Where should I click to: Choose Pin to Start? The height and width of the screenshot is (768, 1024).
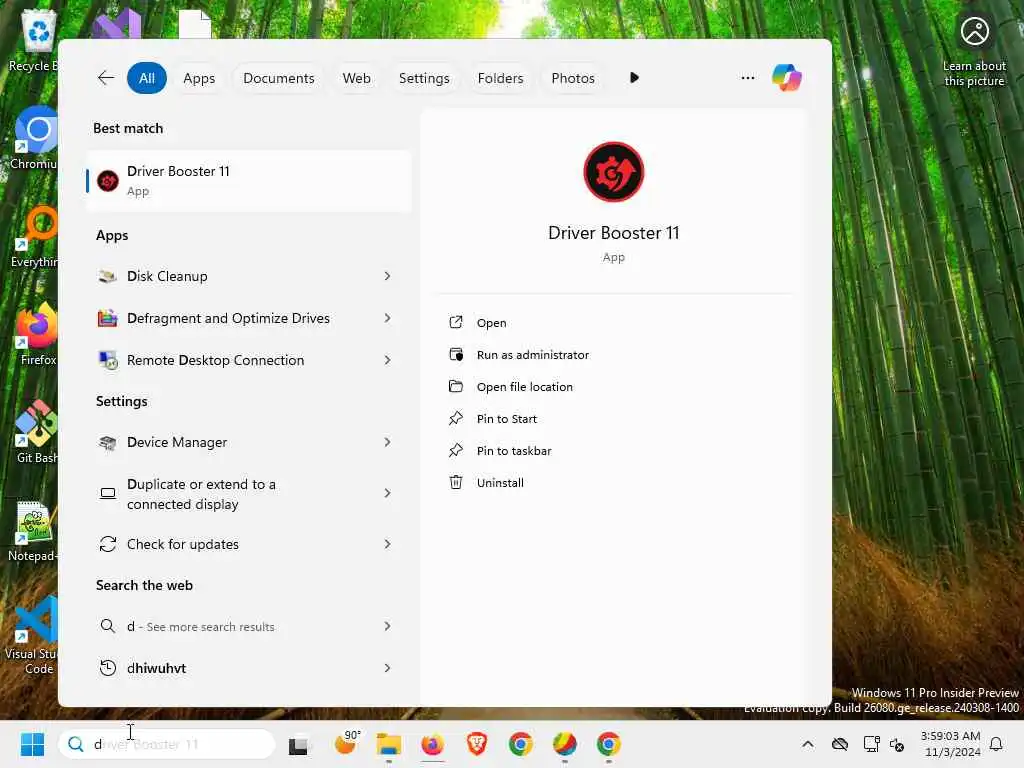click(x=492, y=419)
